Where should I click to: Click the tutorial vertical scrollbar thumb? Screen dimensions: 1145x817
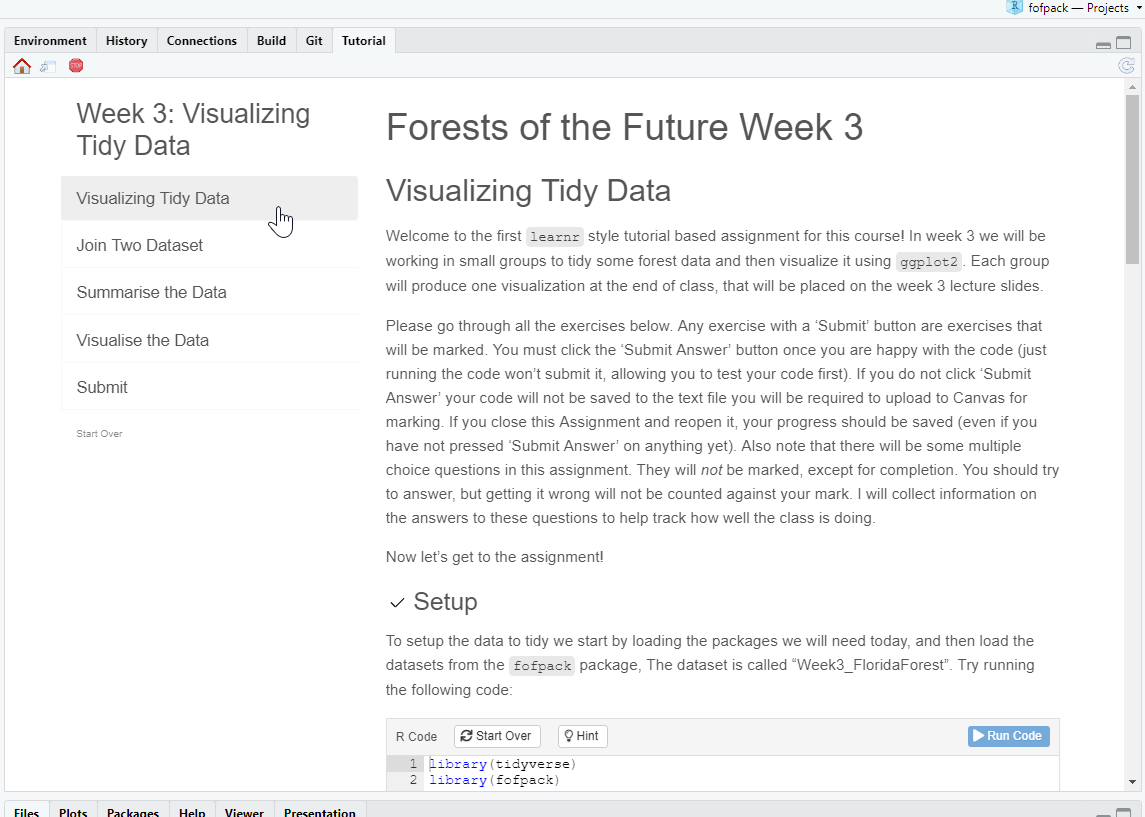[1132, 180]
